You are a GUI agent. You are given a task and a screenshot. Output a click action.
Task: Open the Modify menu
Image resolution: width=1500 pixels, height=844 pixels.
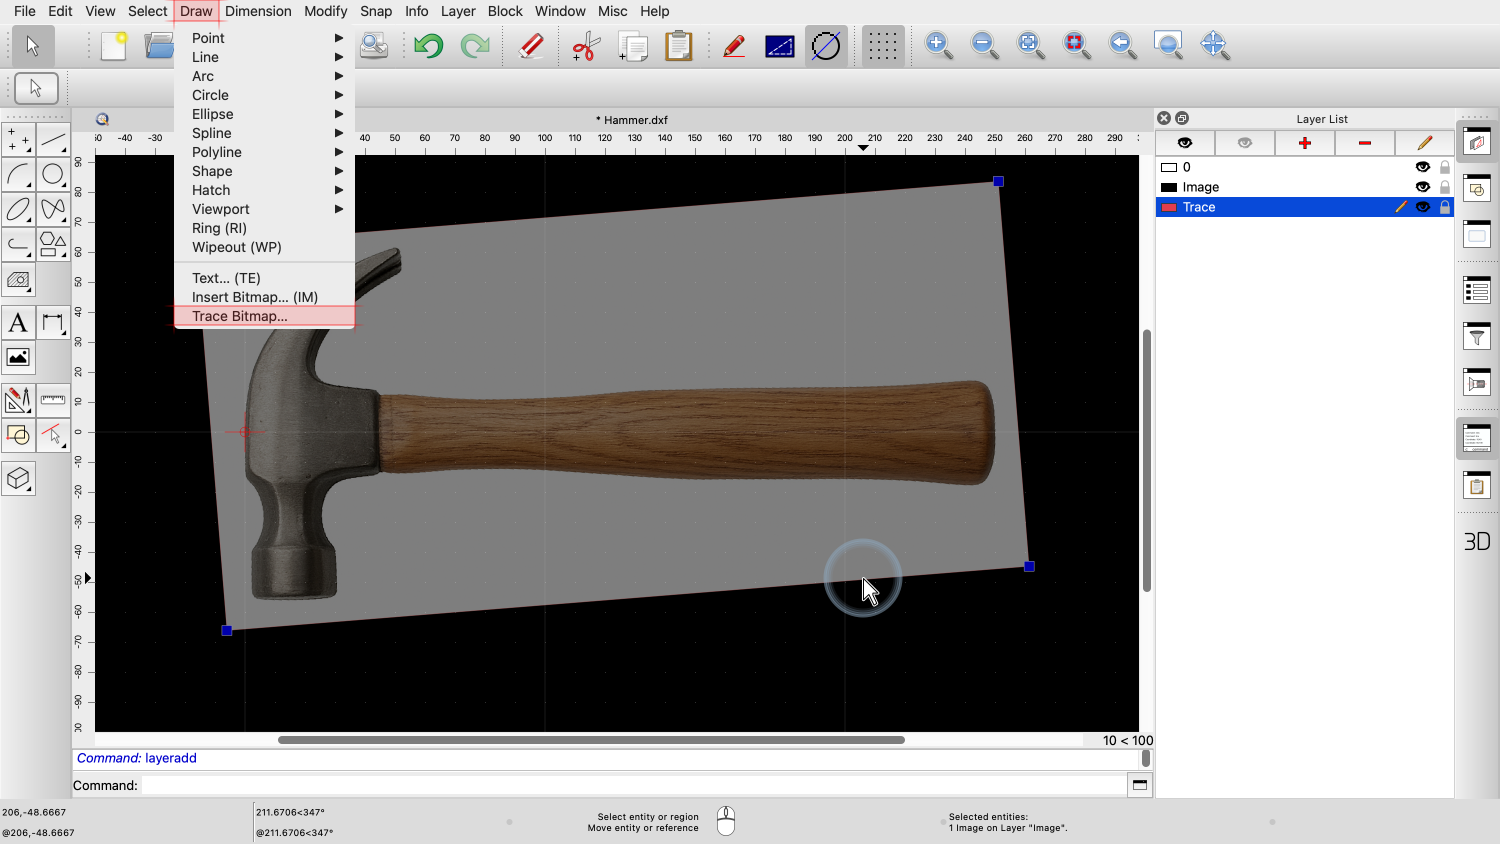[325, 11]
